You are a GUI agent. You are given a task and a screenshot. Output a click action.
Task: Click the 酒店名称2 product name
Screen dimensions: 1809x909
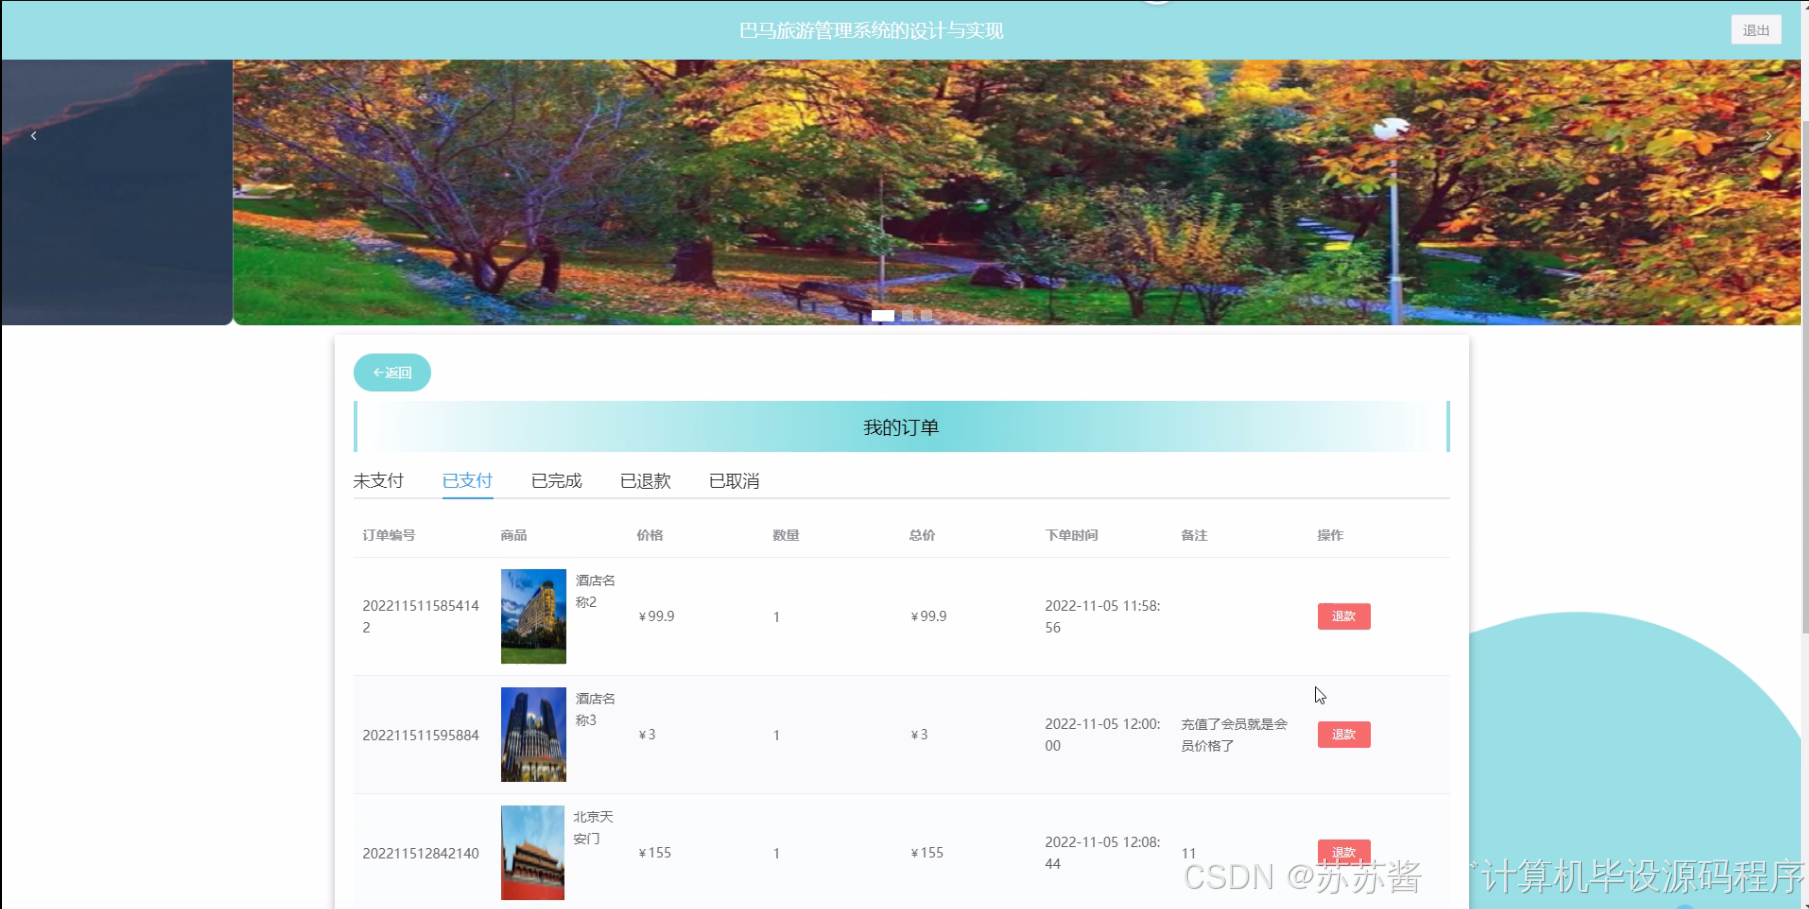click(x=595, y=591)
